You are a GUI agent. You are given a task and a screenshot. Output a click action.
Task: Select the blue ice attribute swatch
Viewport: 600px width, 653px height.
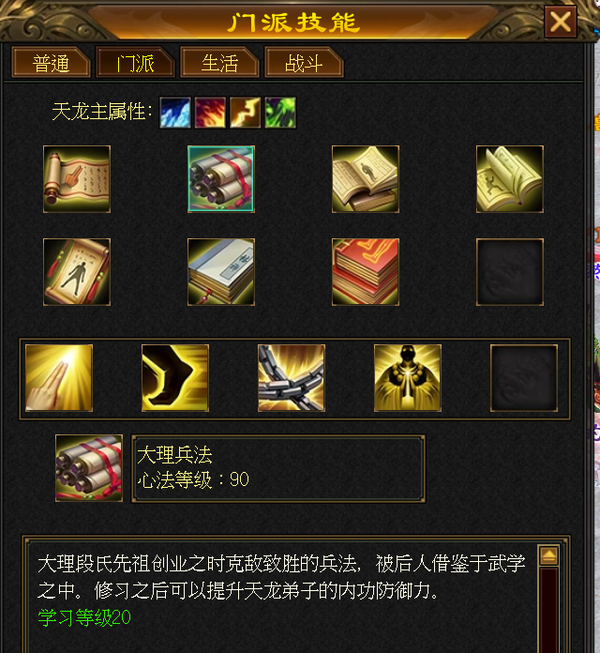(175, 112)
